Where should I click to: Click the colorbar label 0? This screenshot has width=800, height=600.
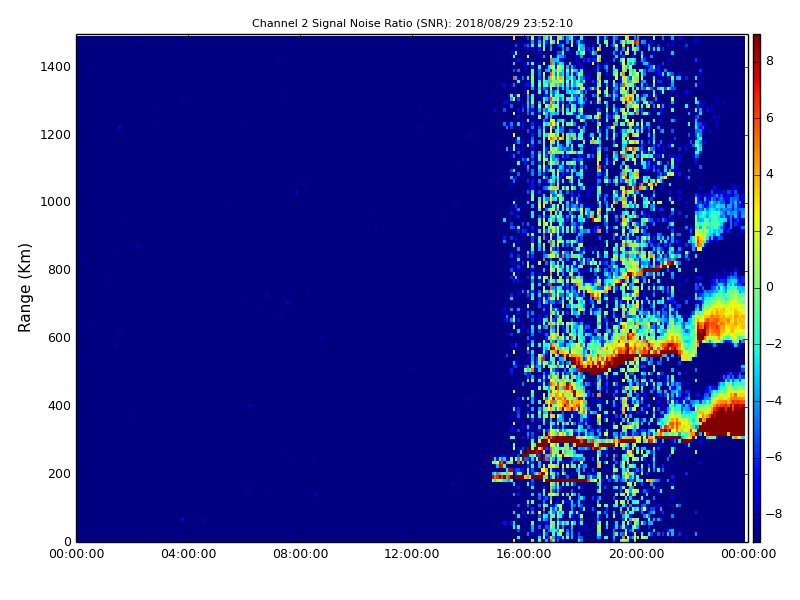click(x=770, y=287)
